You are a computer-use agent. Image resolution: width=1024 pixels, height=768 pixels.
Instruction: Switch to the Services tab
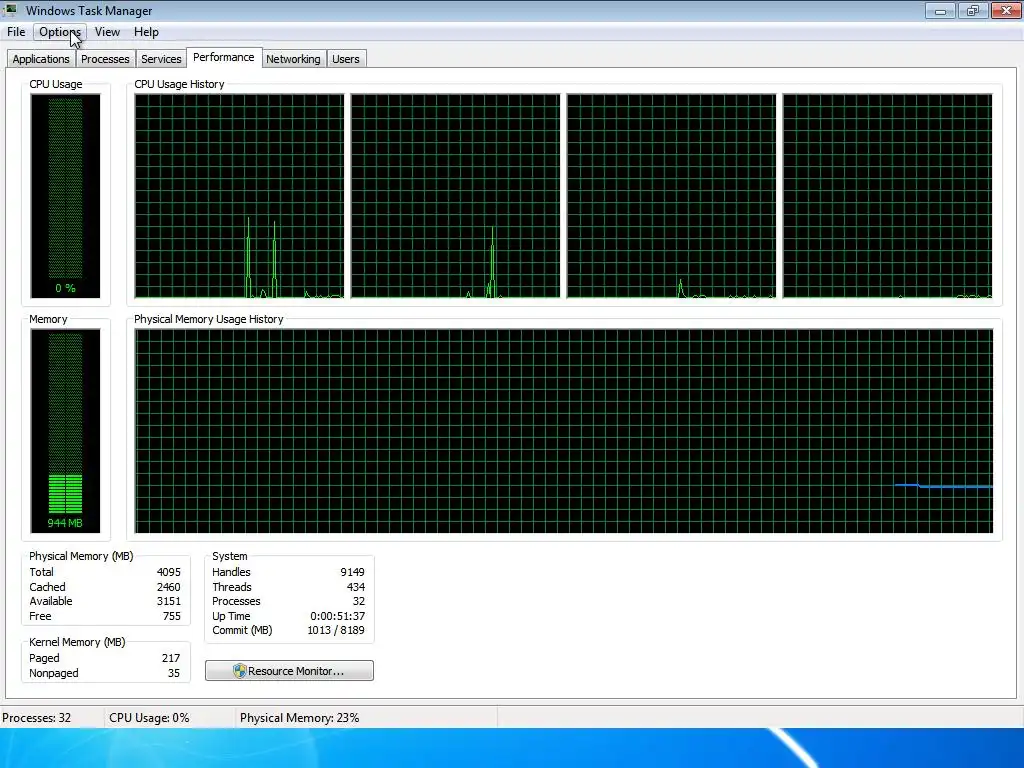tap(161, 59)
